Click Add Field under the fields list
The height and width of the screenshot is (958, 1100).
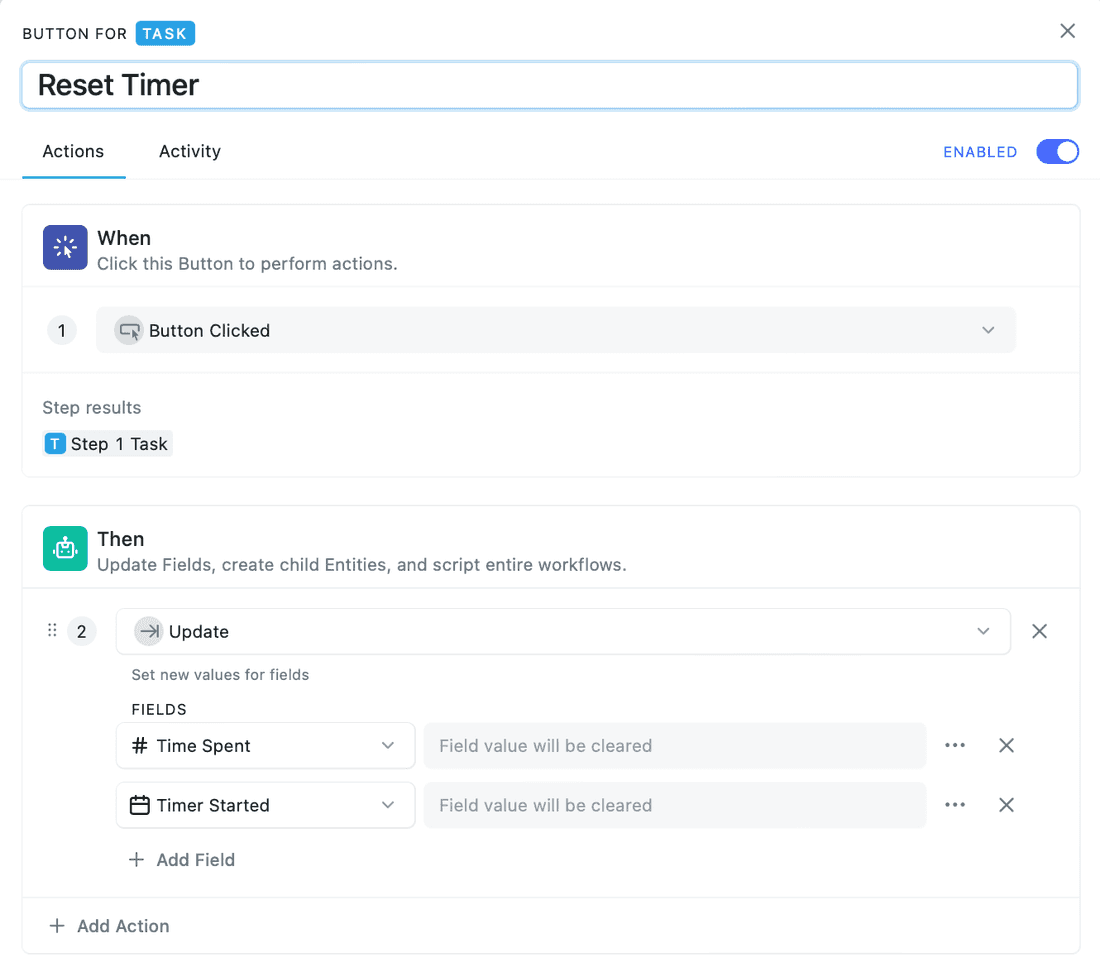tap(182, 860)
